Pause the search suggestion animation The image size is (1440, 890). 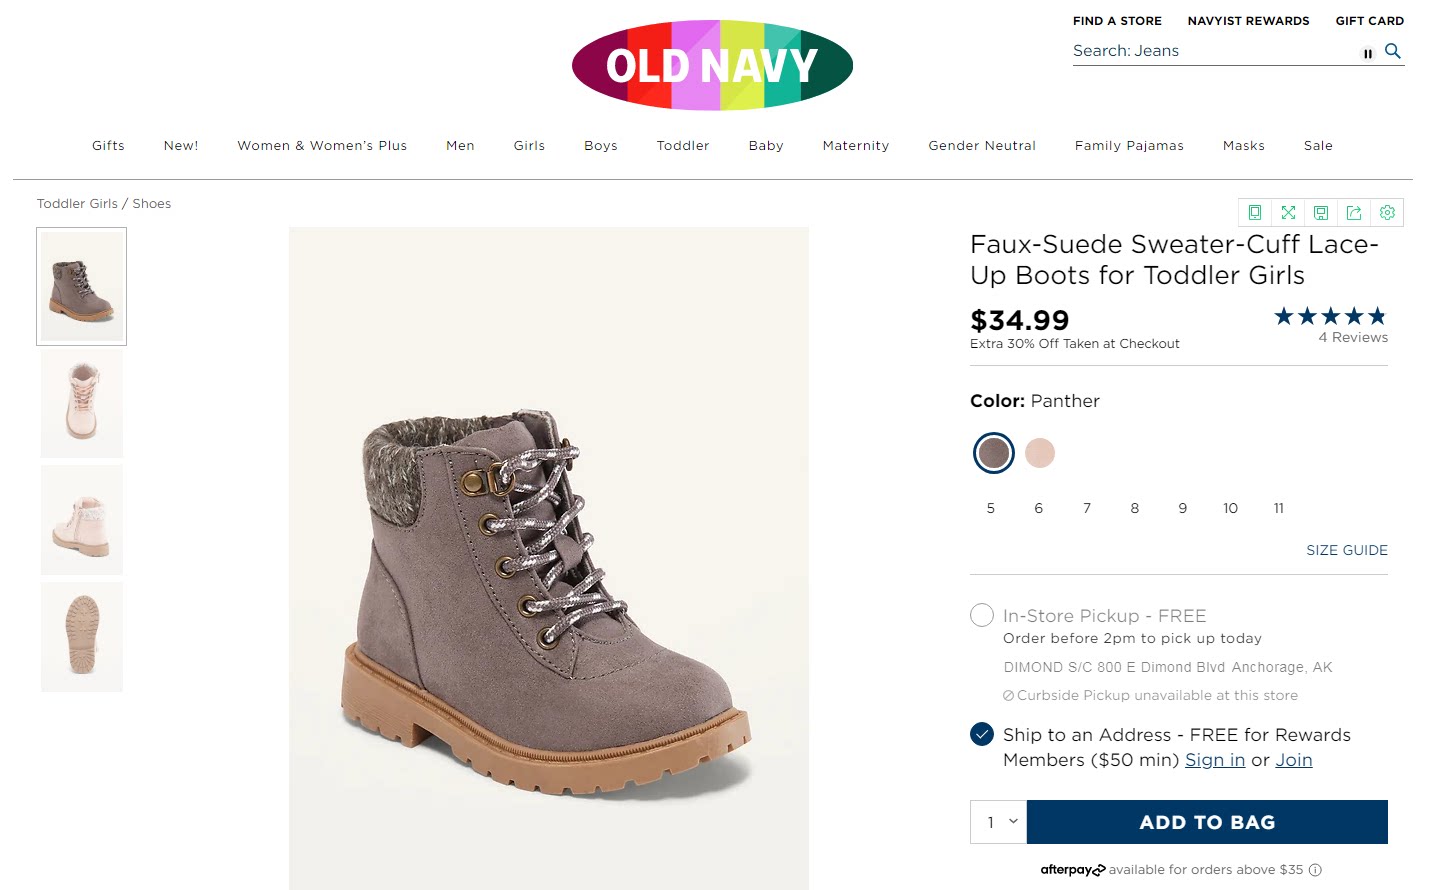(x=1368, y=54)
